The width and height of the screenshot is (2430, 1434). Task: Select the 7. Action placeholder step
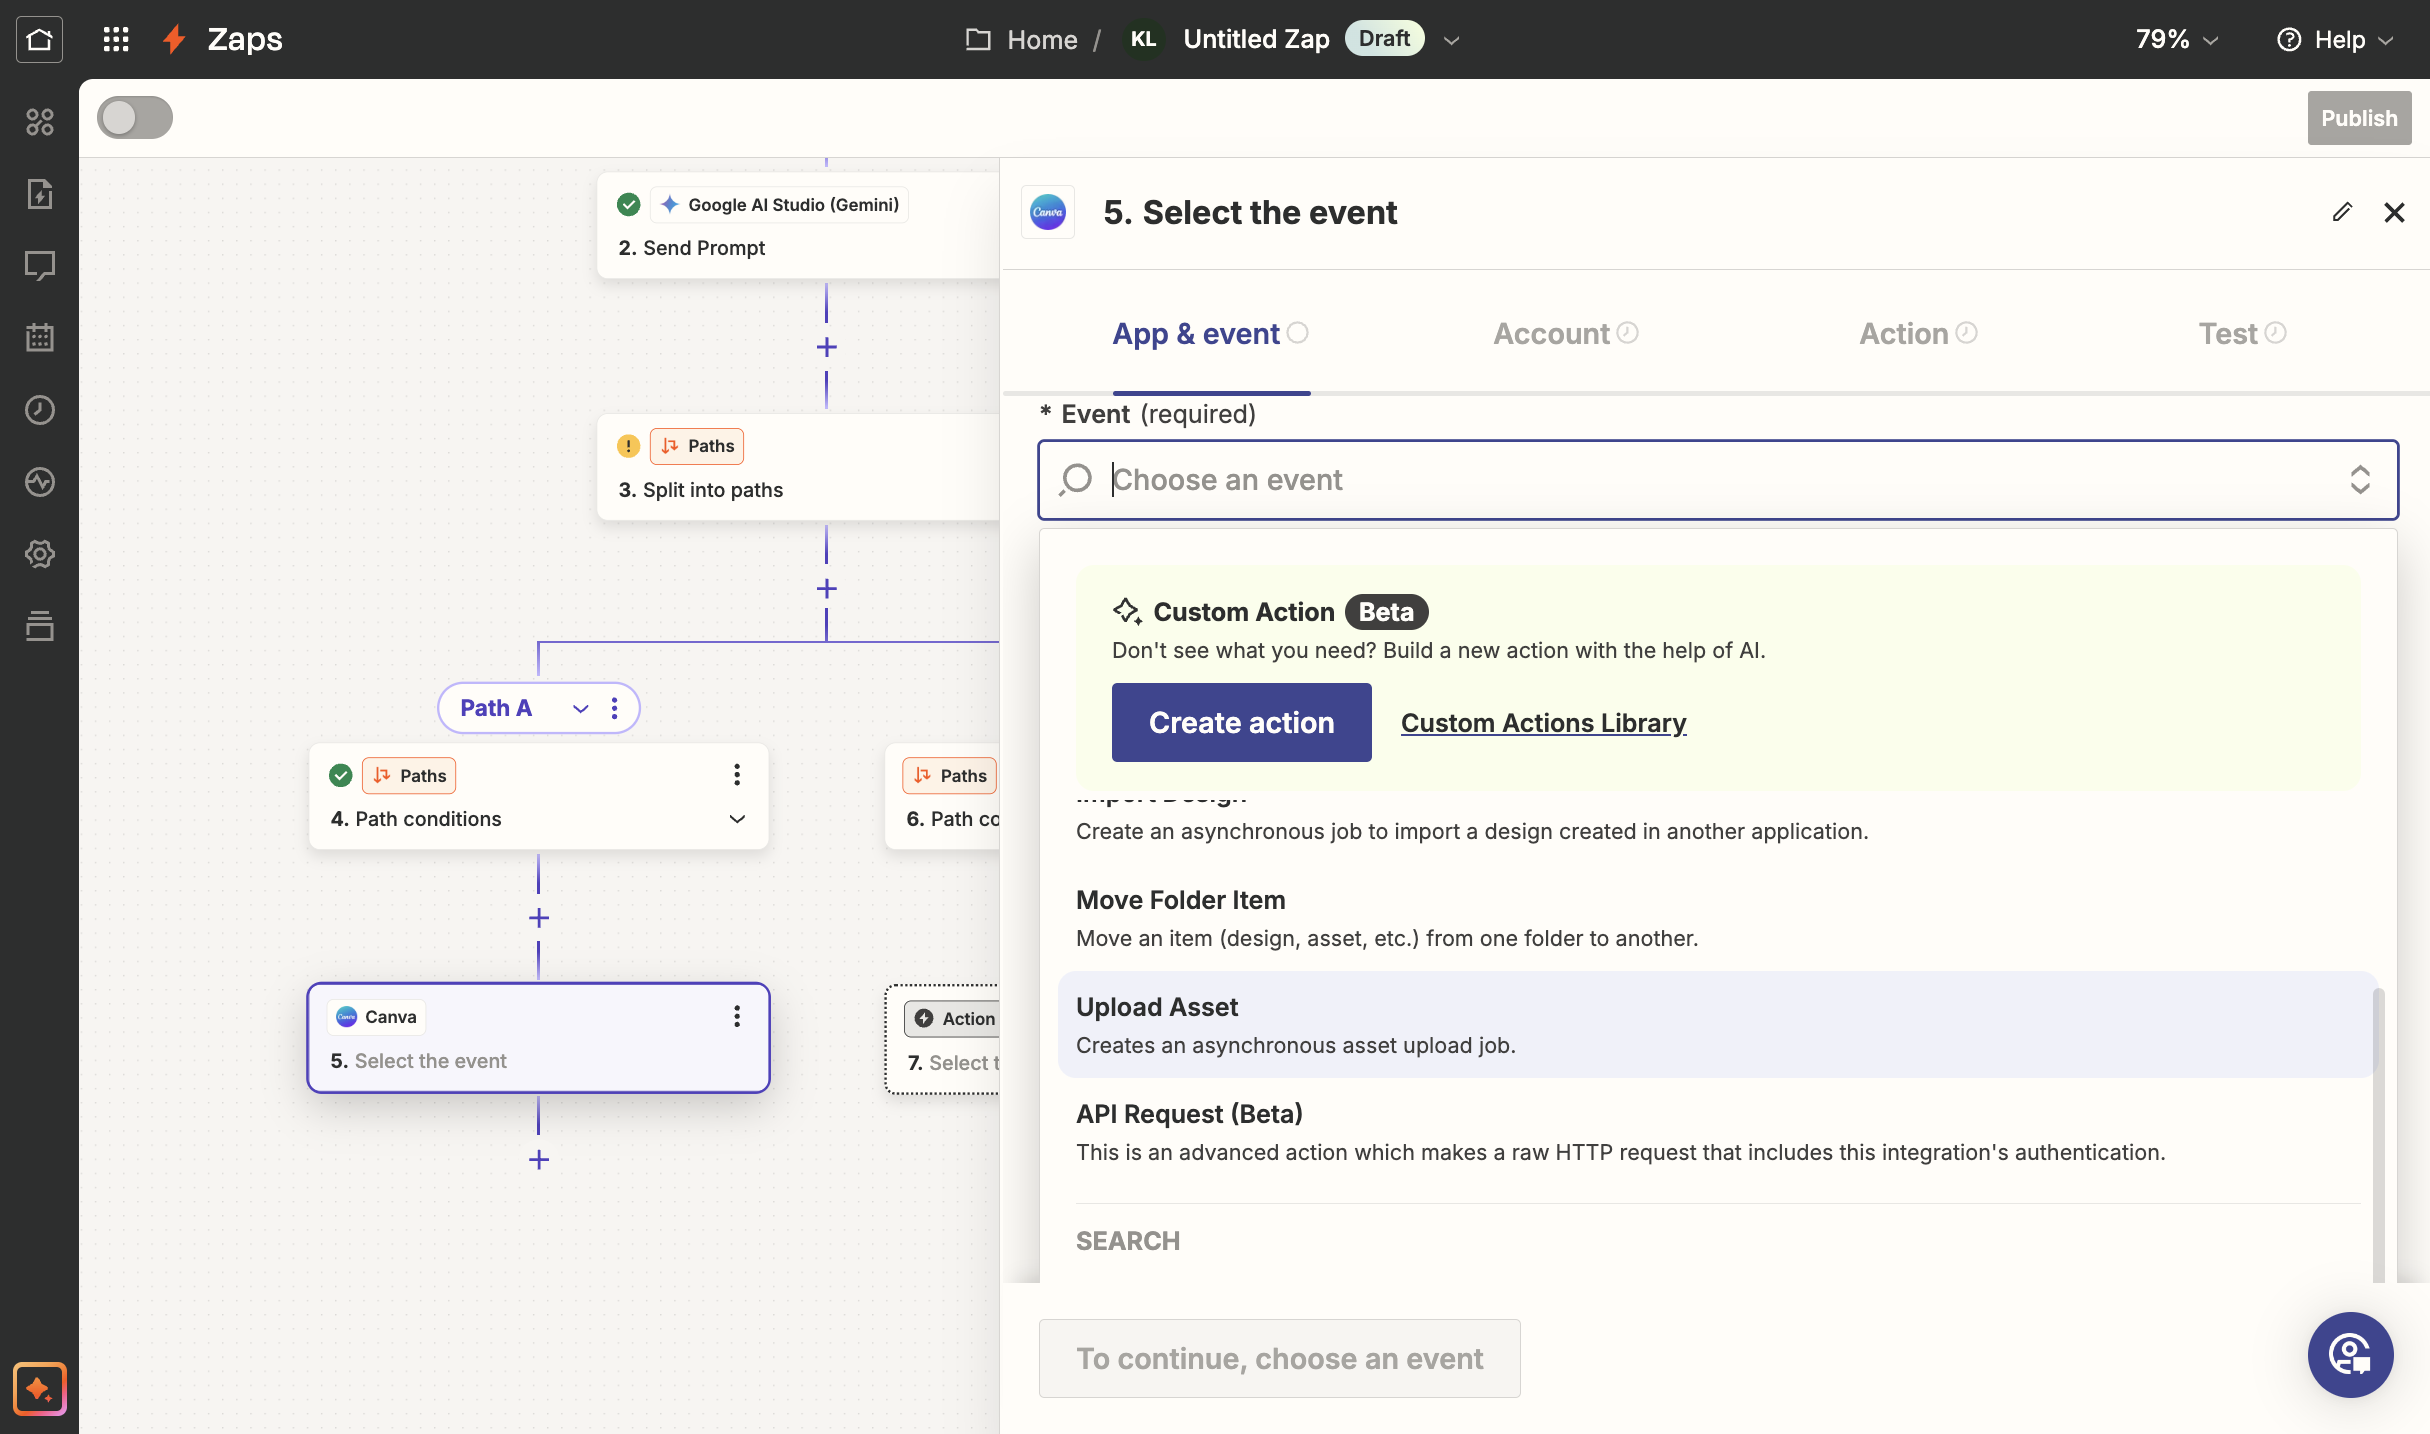(x=942, y=1040)
